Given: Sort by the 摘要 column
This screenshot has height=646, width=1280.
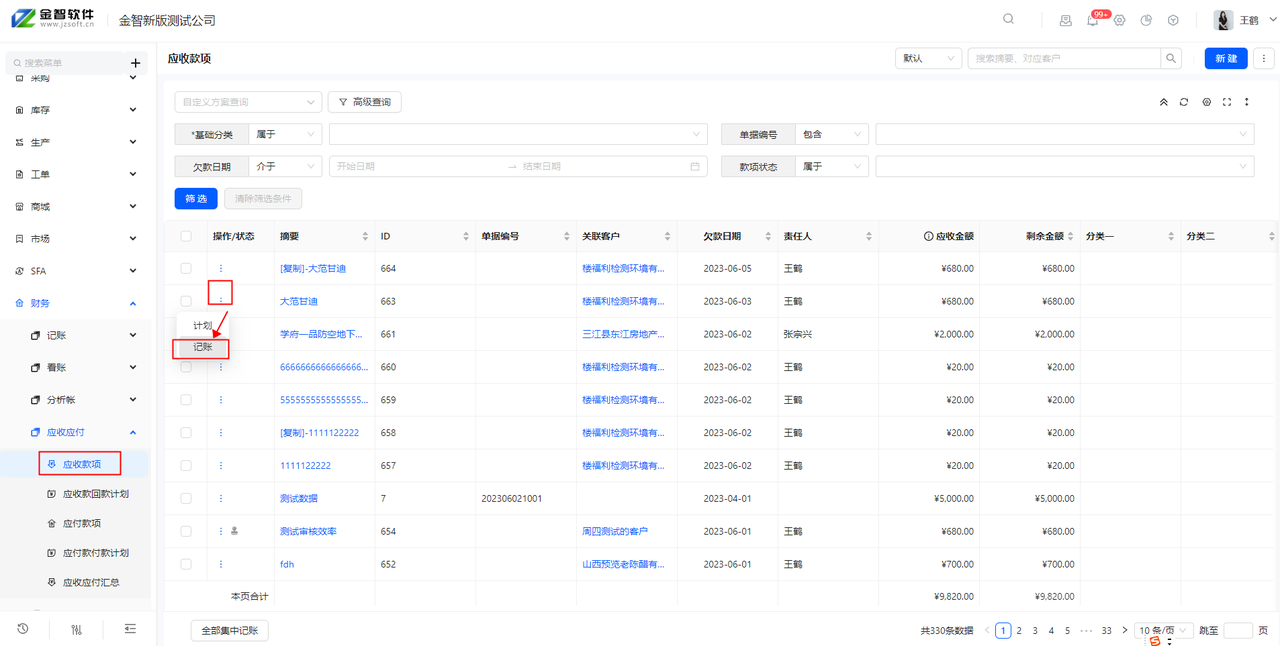Looking at the screenshot, I should point(365,236).
